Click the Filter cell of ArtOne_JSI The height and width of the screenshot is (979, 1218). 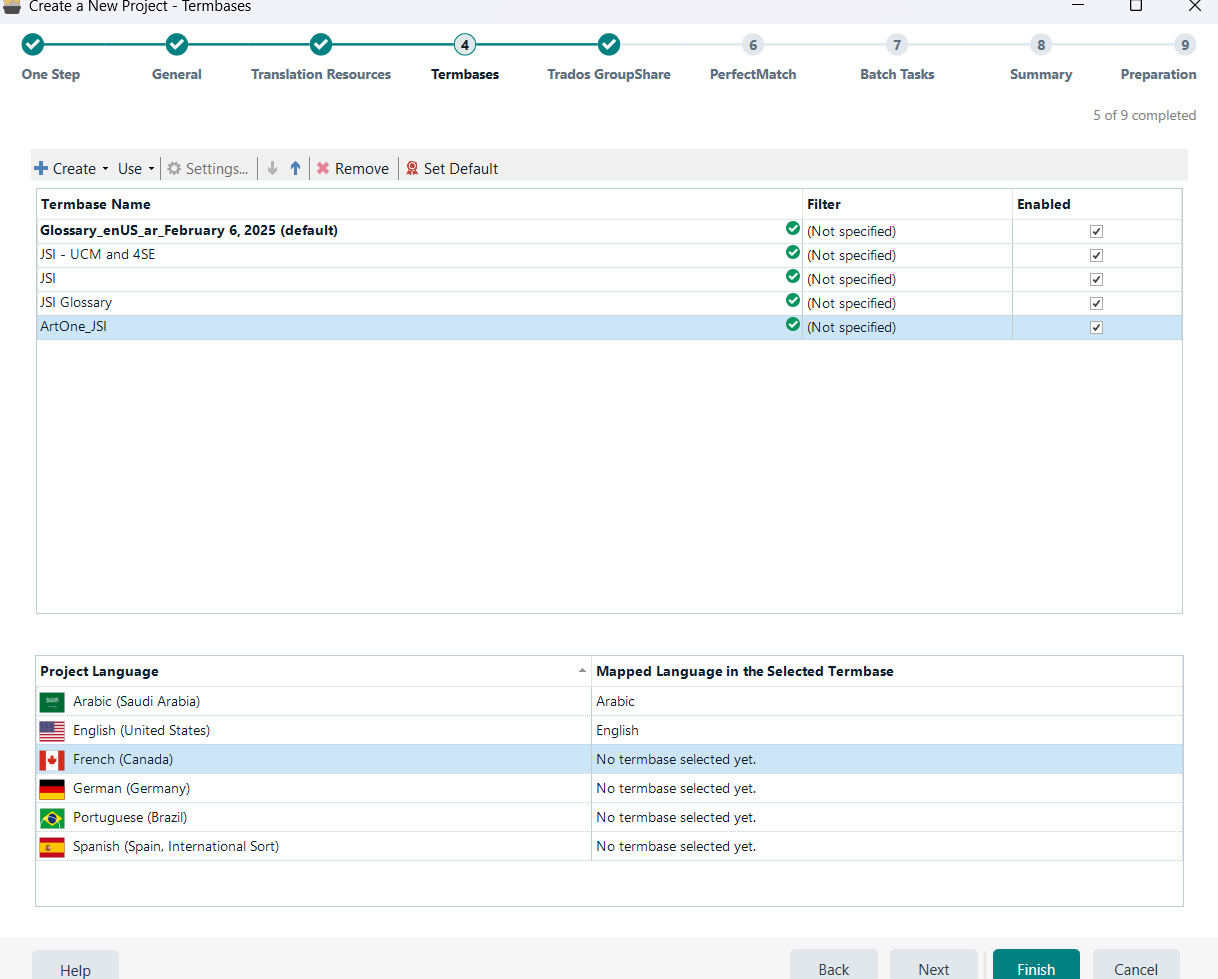pyautogui.click(x=907, y=327)
